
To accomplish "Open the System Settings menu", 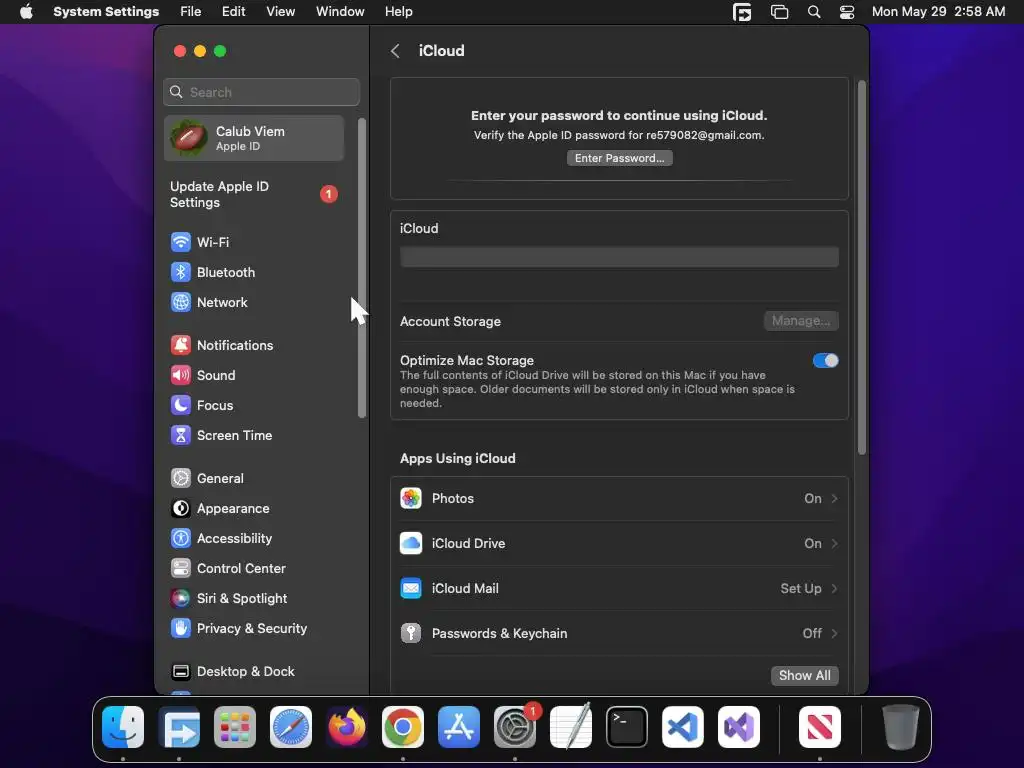I will (106, 12).
